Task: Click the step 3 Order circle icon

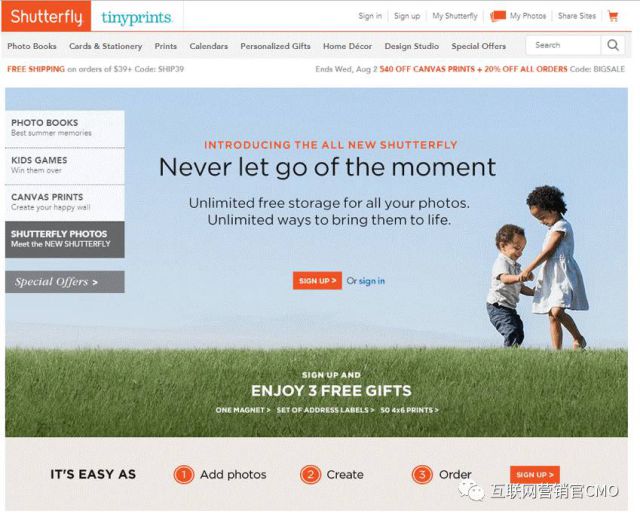Action: click(x=422, y=475)
